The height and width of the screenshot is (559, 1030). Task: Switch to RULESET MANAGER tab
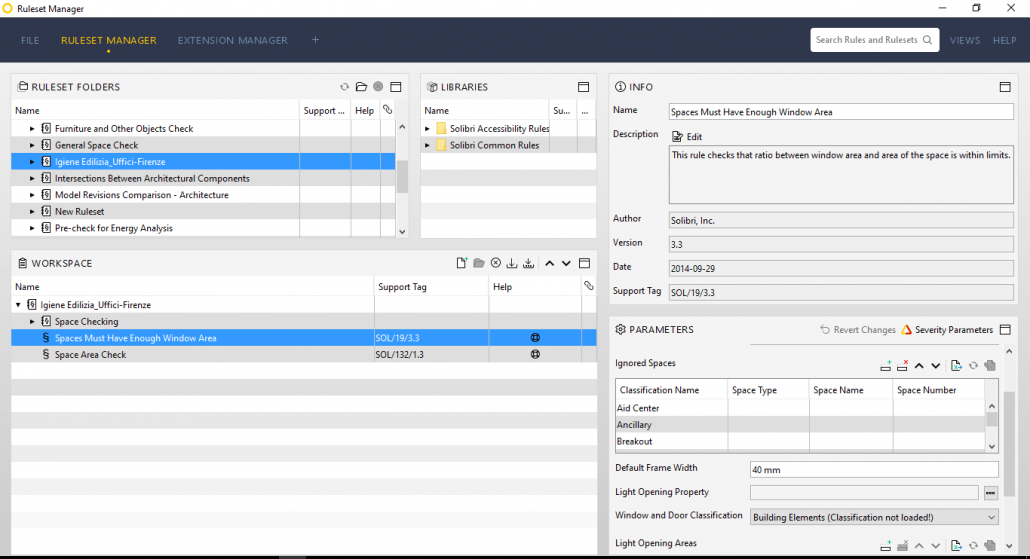(109, 40)
